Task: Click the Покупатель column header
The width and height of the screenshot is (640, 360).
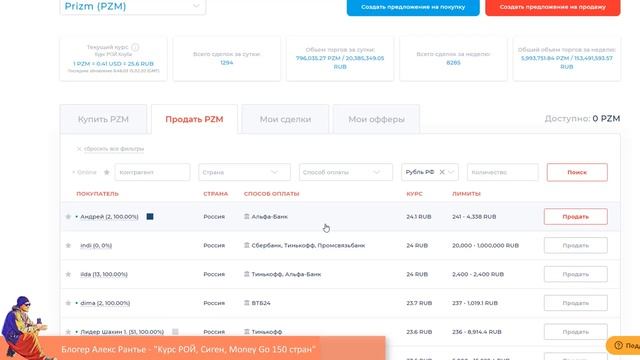Action: 97,194
